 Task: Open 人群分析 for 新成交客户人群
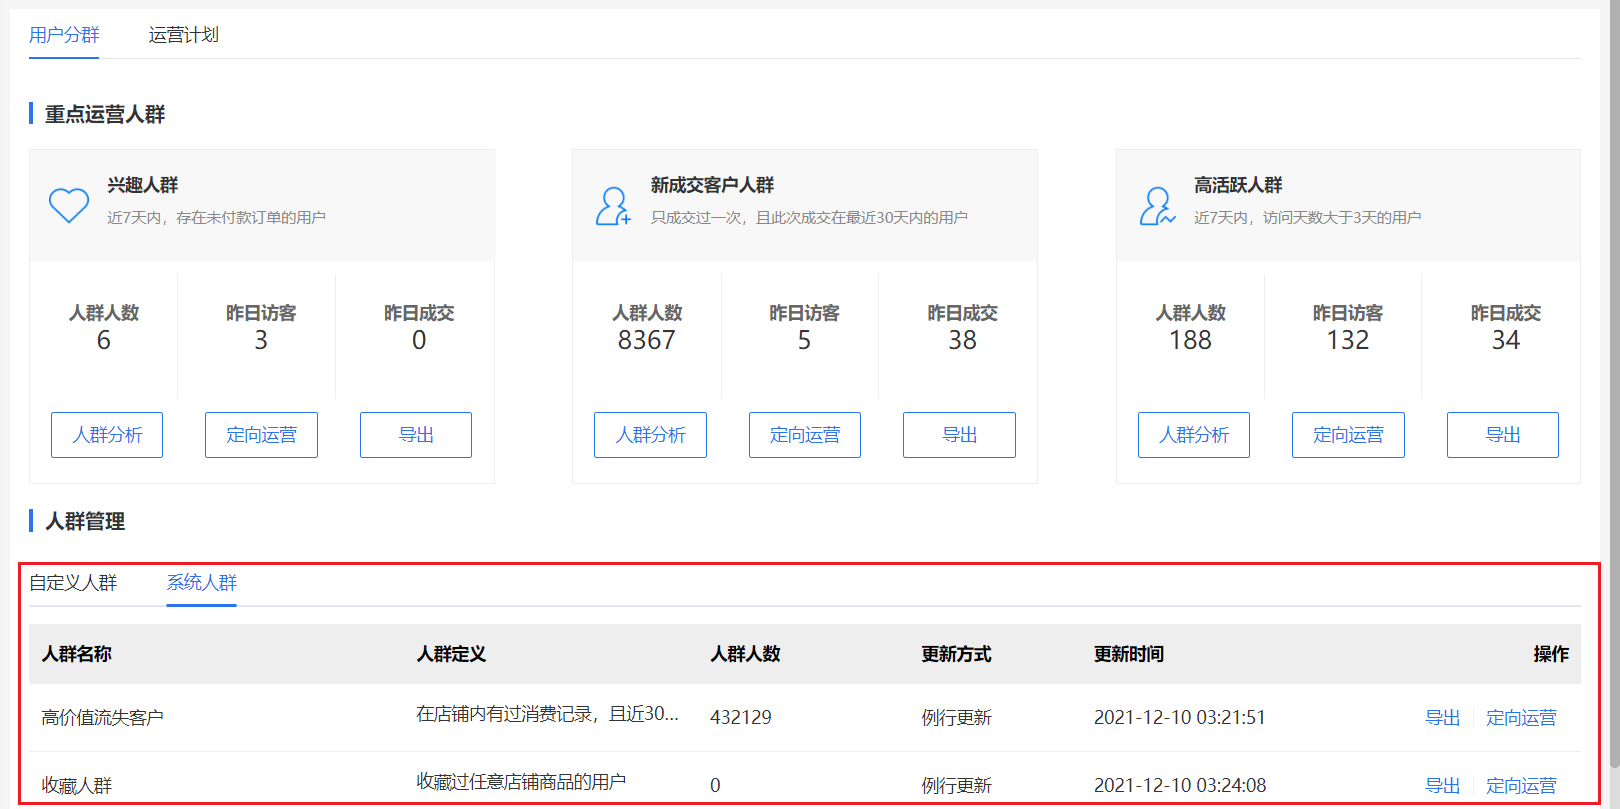point(650,435)
